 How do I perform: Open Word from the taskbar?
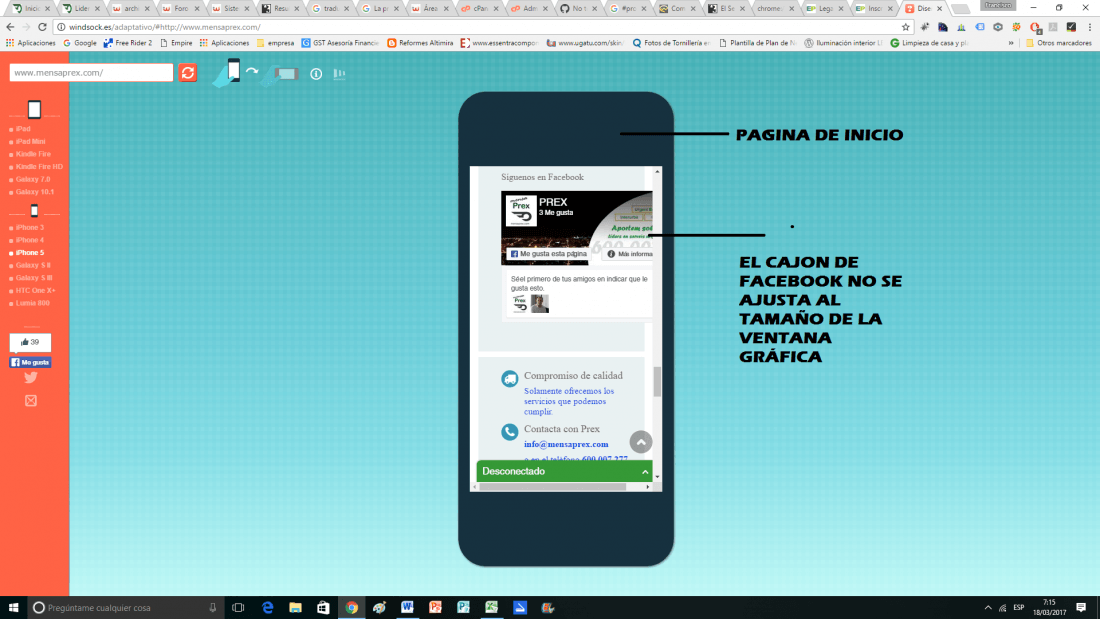pos(408,608)
